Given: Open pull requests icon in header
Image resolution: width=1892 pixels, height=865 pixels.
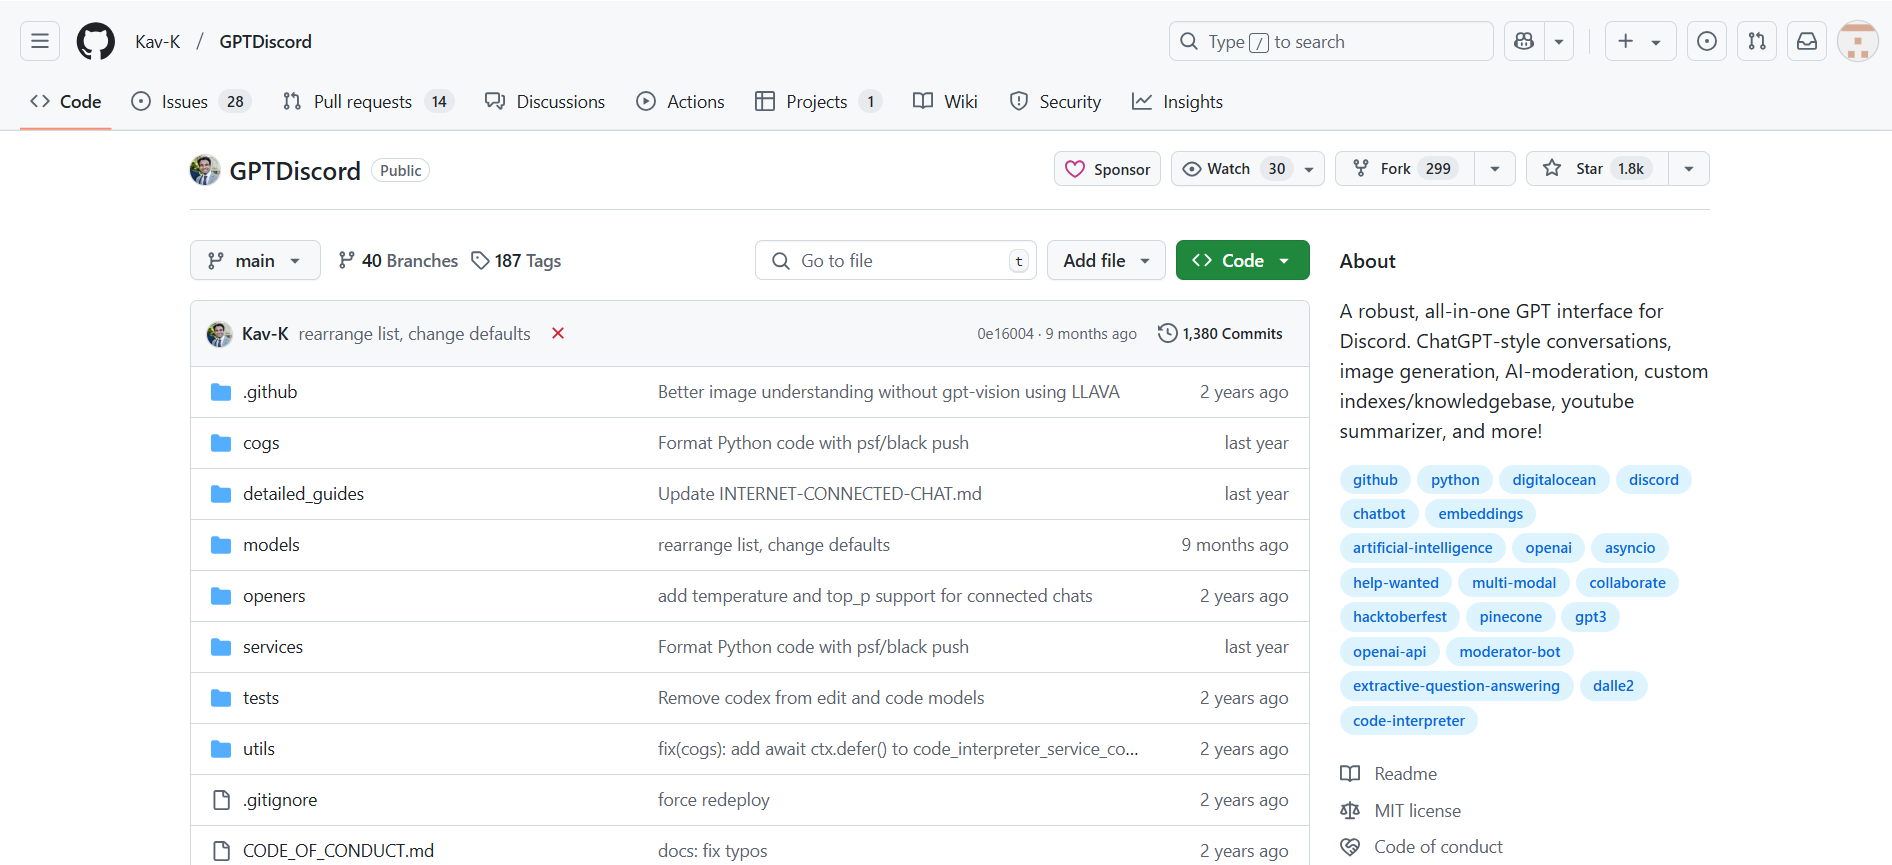Looking at the screenshot, I should (x=1757, y=41).
